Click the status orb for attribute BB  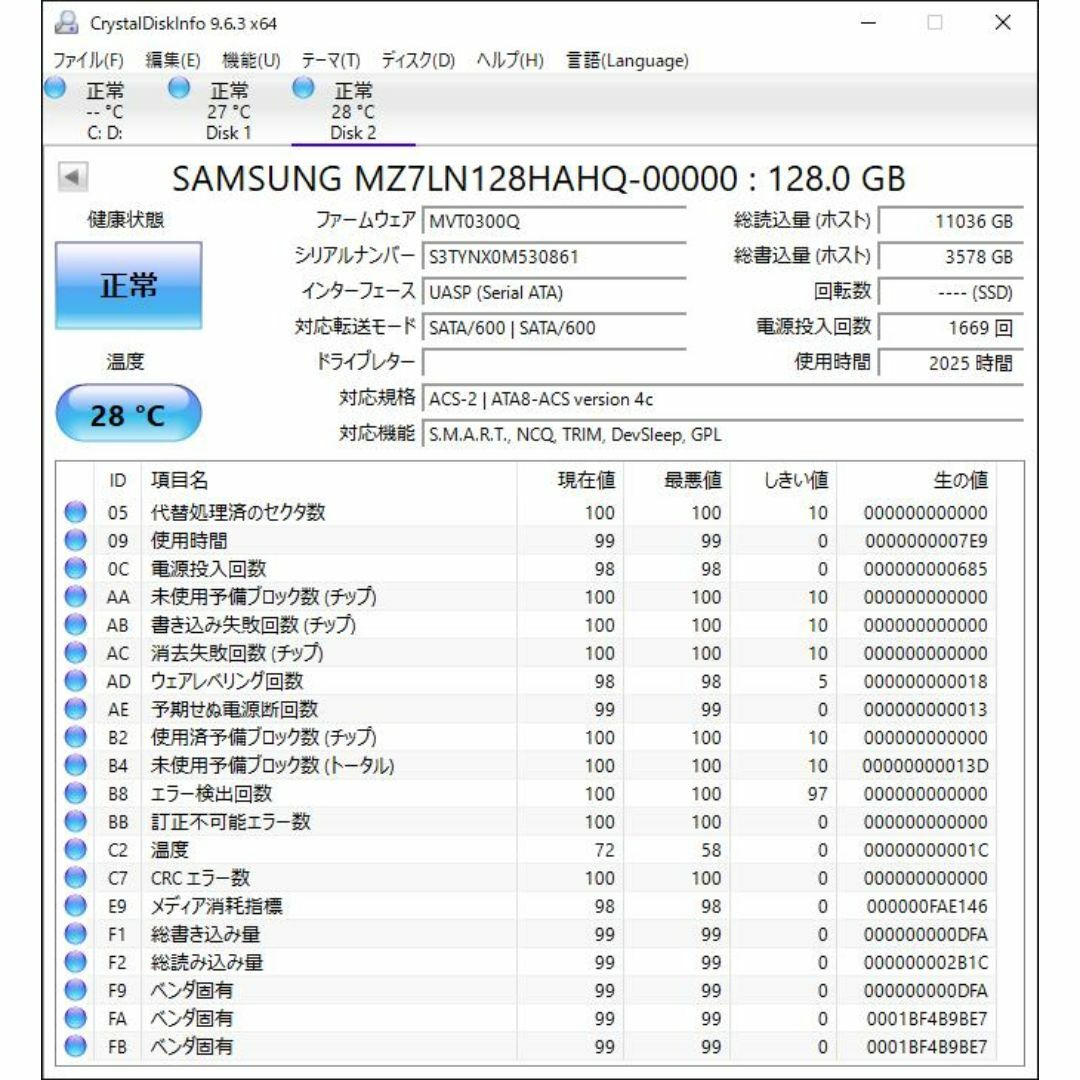(x=75, y=821)
